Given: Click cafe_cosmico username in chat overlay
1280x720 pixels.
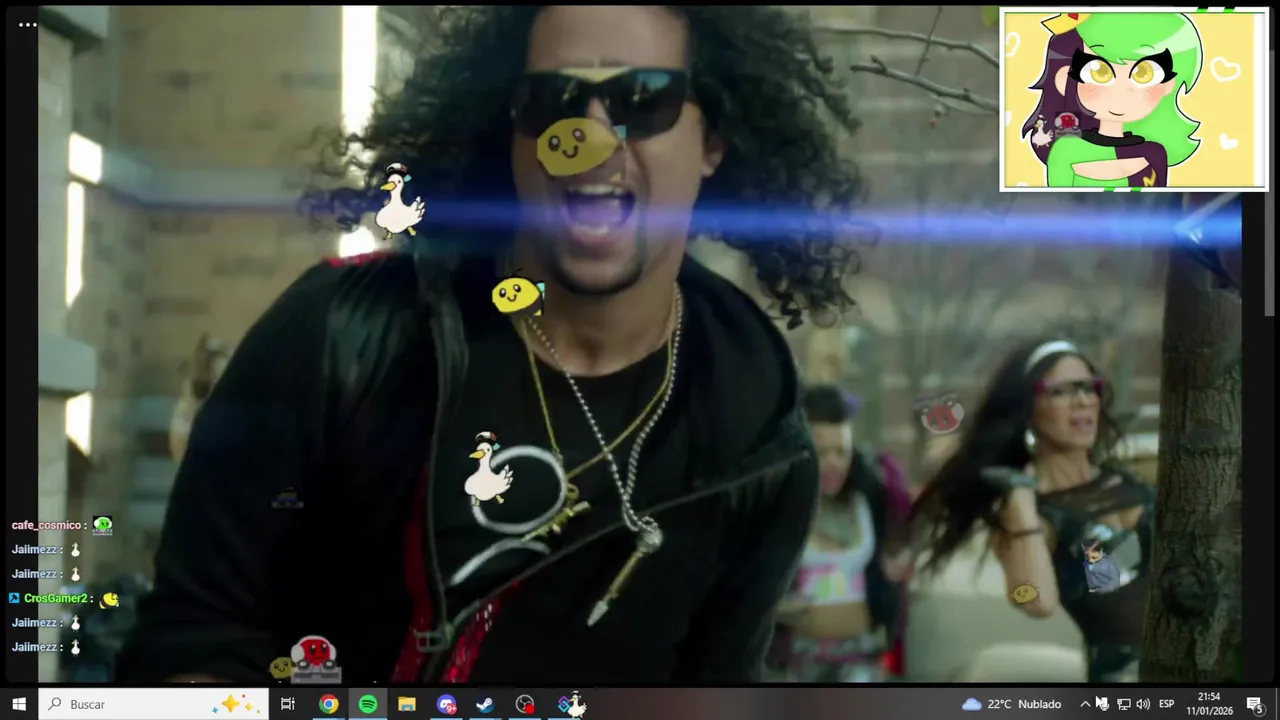Looking at the screenshot, I should click(x=46, y=525).
